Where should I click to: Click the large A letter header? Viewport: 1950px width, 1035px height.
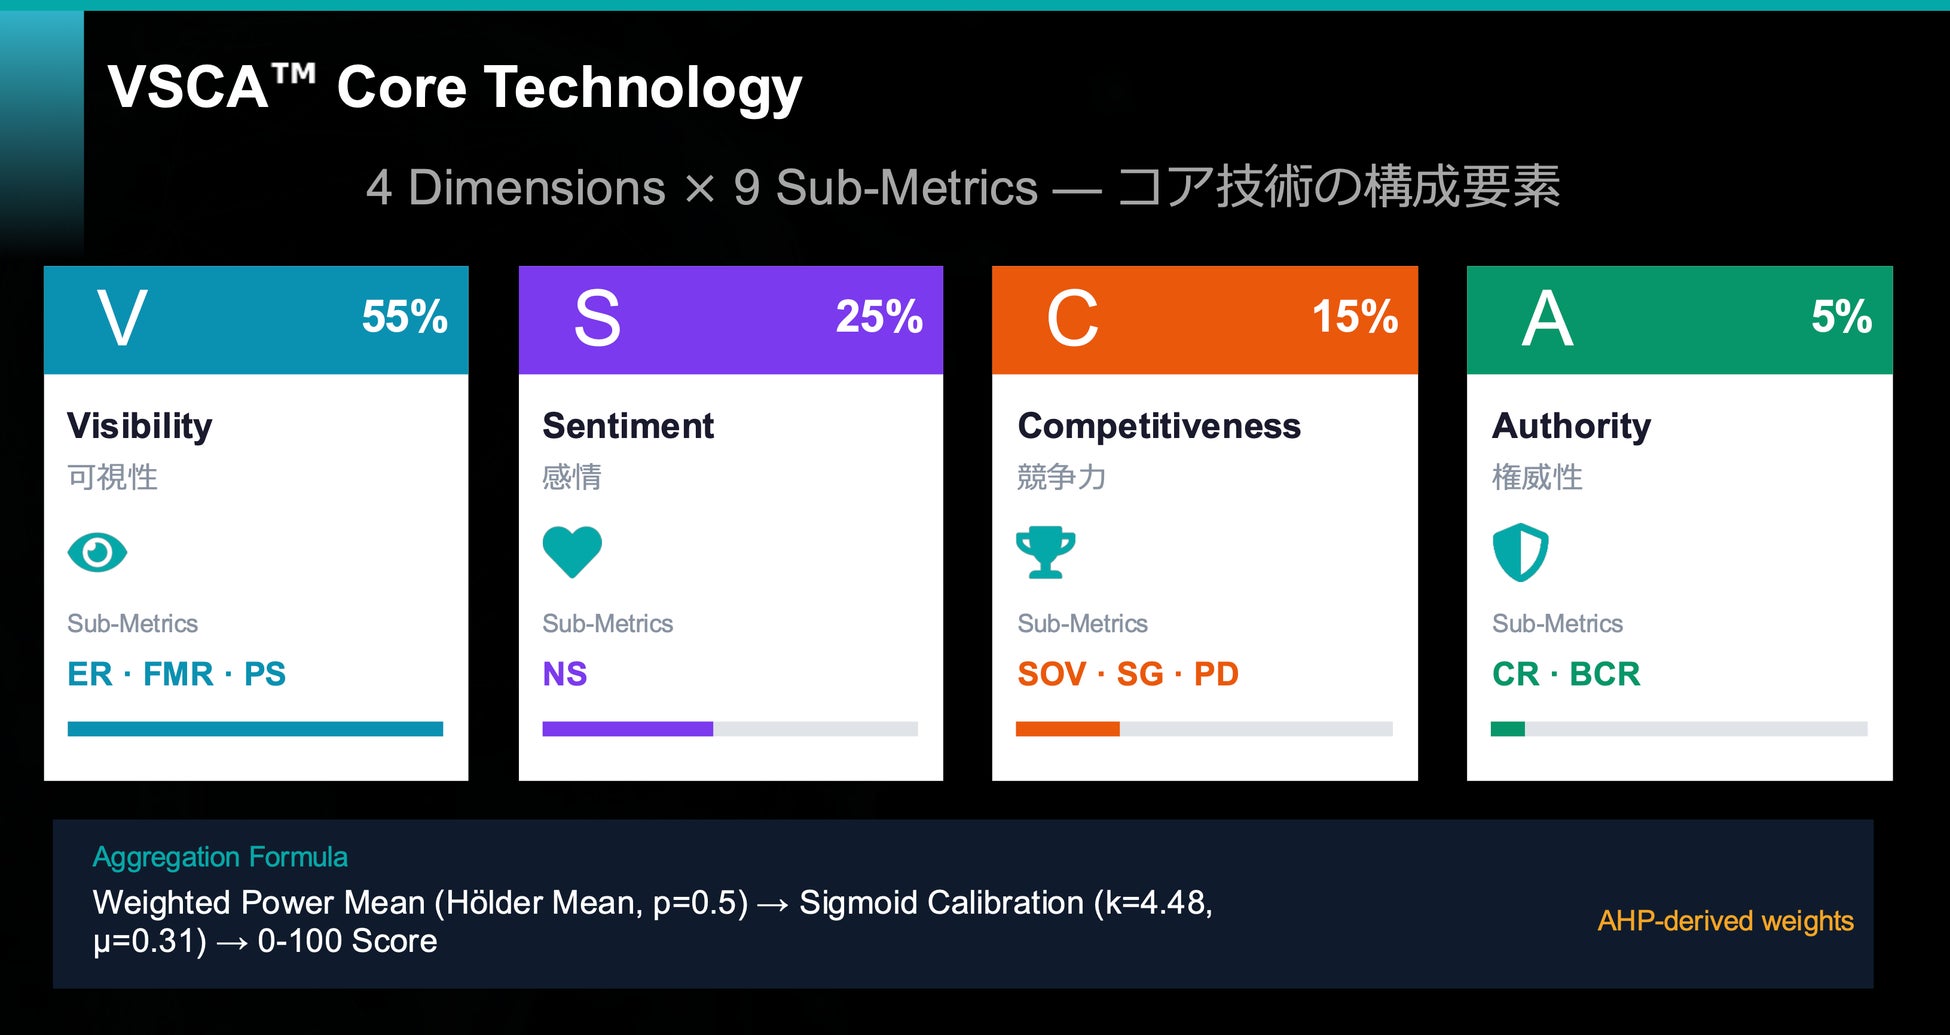click(x=1547, y=319)
